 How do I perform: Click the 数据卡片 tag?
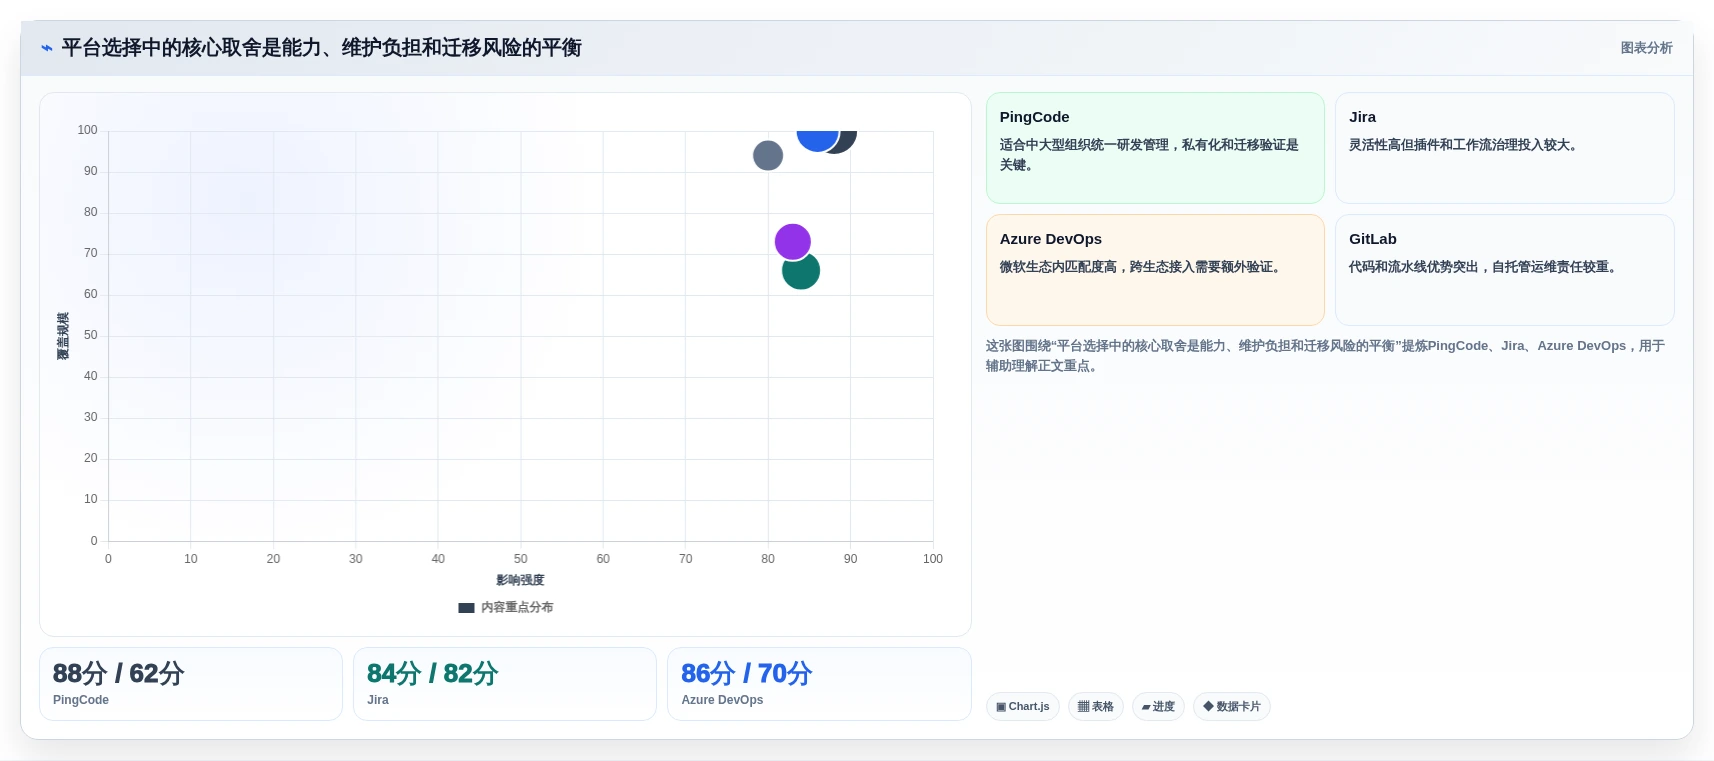pos(1231,707)
